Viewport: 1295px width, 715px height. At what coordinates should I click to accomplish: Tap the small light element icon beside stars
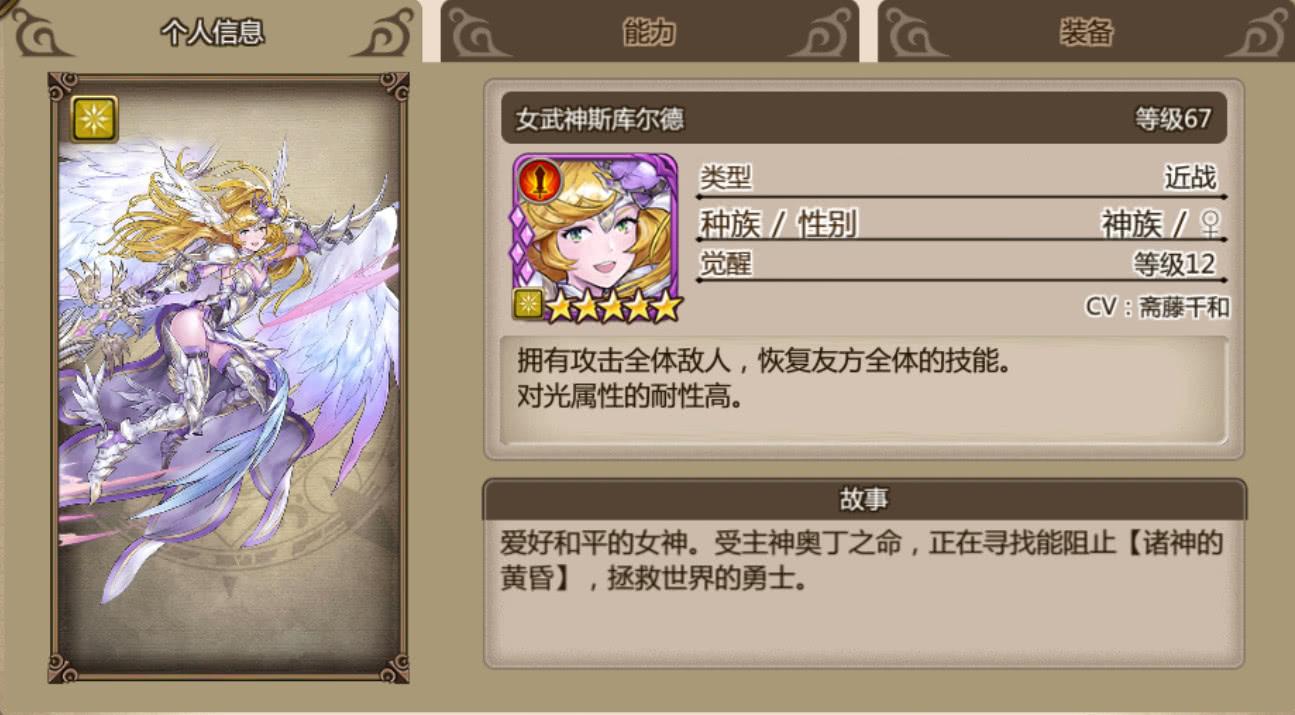528,305
